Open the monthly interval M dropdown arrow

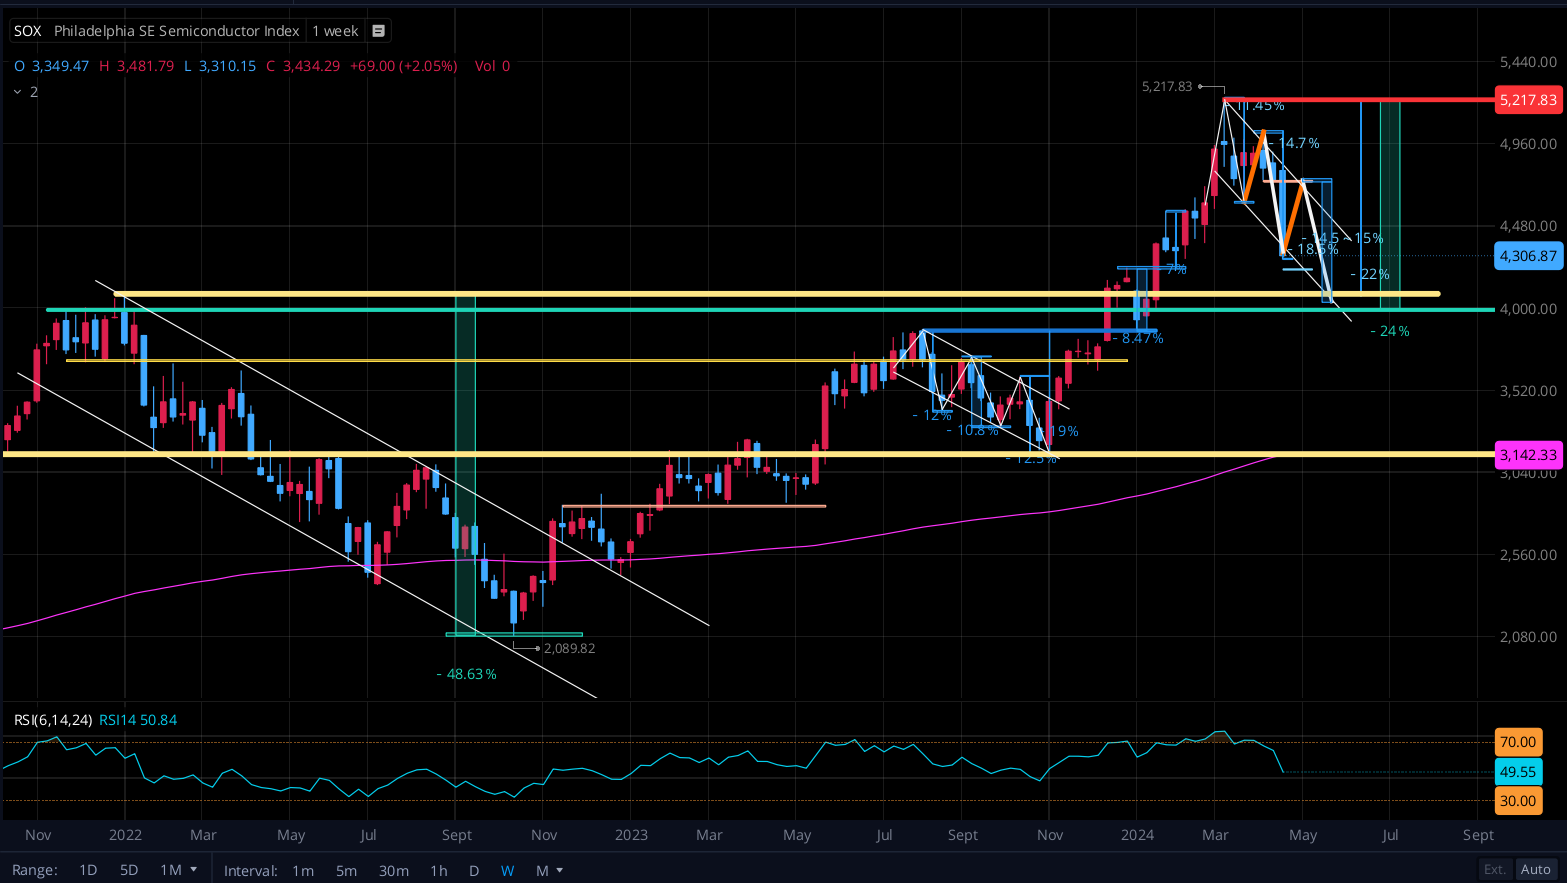559,870
